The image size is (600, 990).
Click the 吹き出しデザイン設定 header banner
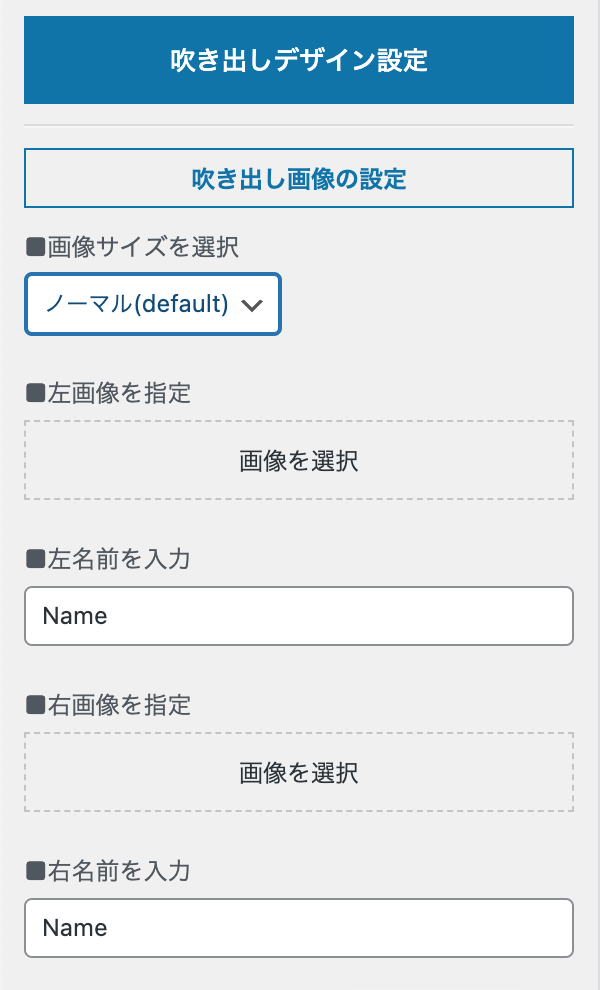[x=298, y=59]
